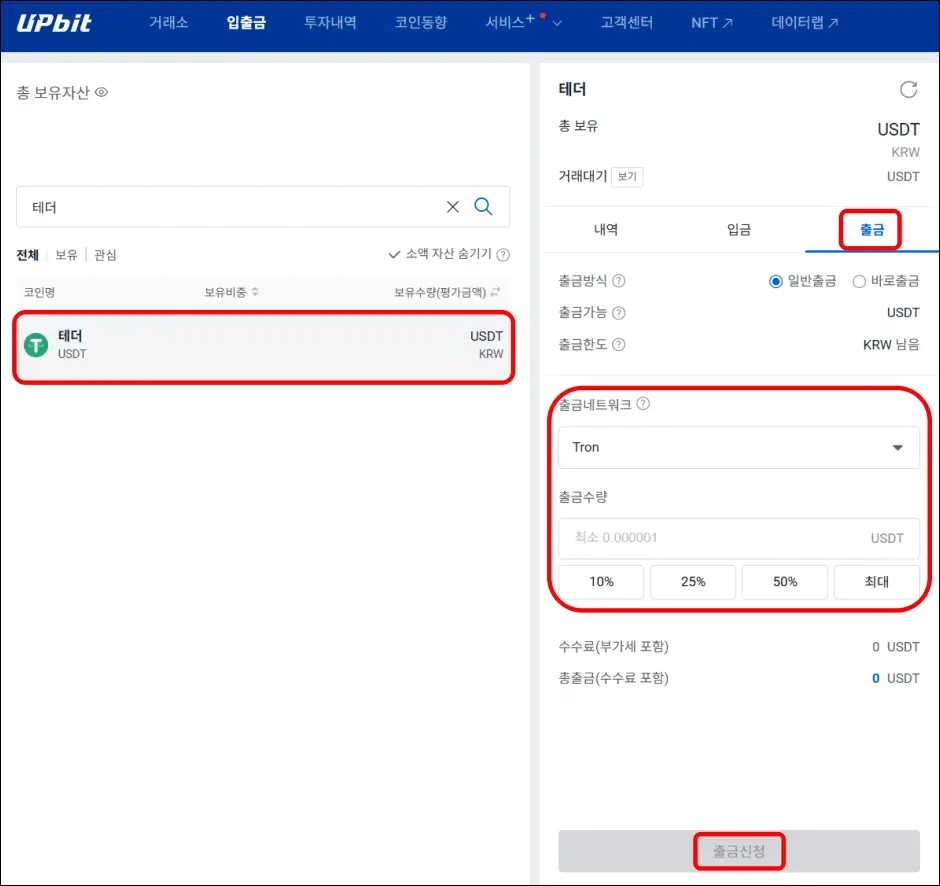The image size is (940, 886).
Task: Click the magnifier search icon
Action: coord(483,206)
